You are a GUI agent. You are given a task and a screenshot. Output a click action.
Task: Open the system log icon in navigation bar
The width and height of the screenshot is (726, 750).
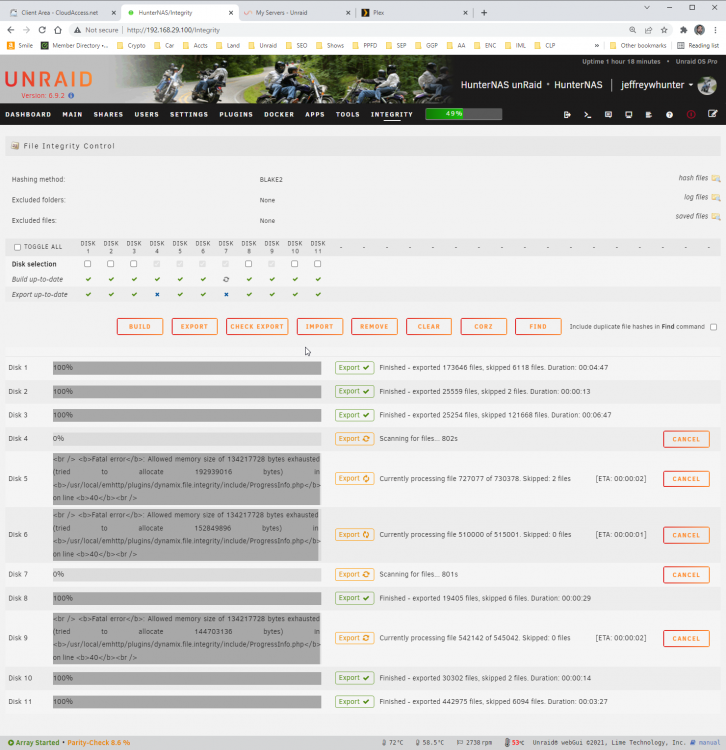pyautogui.click(x=649, y=115)
